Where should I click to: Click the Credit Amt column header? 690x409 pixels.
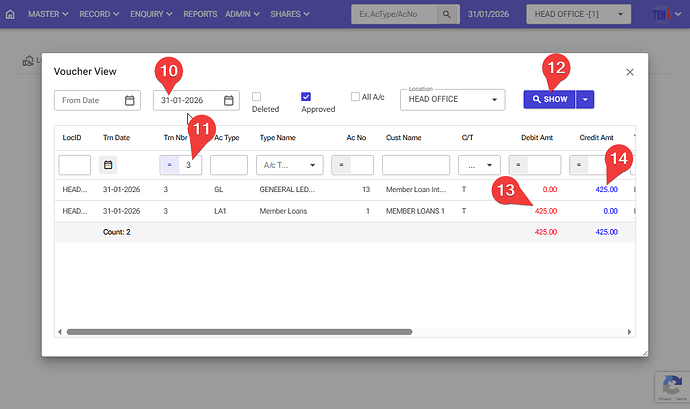point(596,136)
